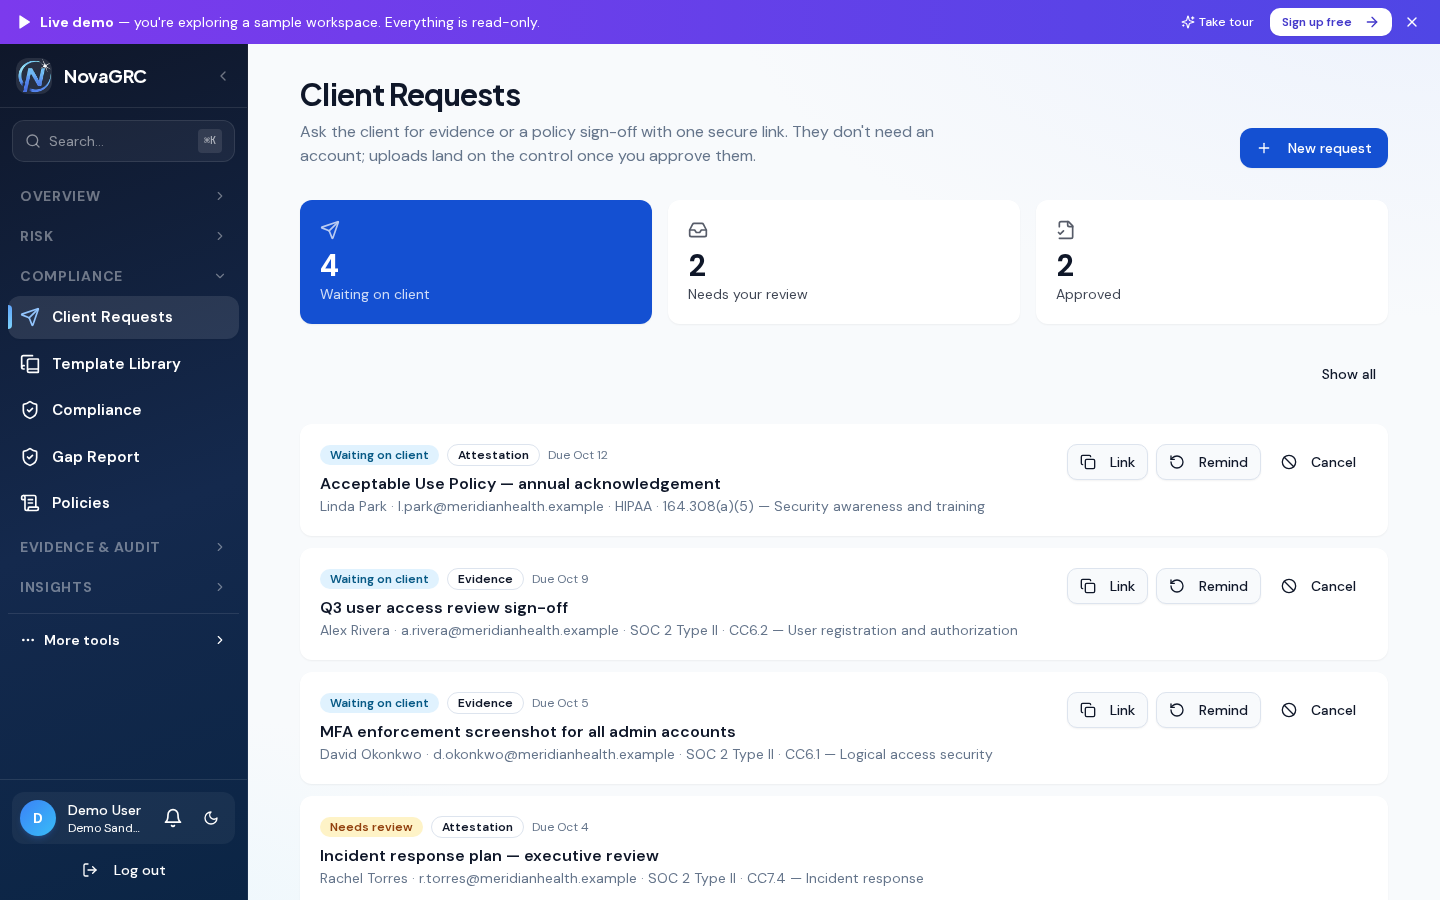Screen dimensions: 1440x900
Task: Cancel the Acceptable Use Policy request
Action: point(1318,462)
